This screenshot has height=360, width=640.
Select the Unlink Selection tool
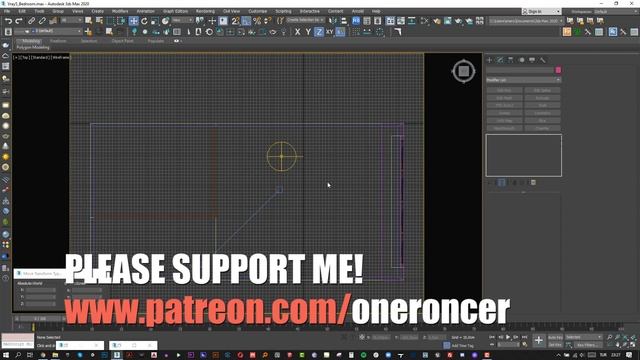(x=42, y=21)
